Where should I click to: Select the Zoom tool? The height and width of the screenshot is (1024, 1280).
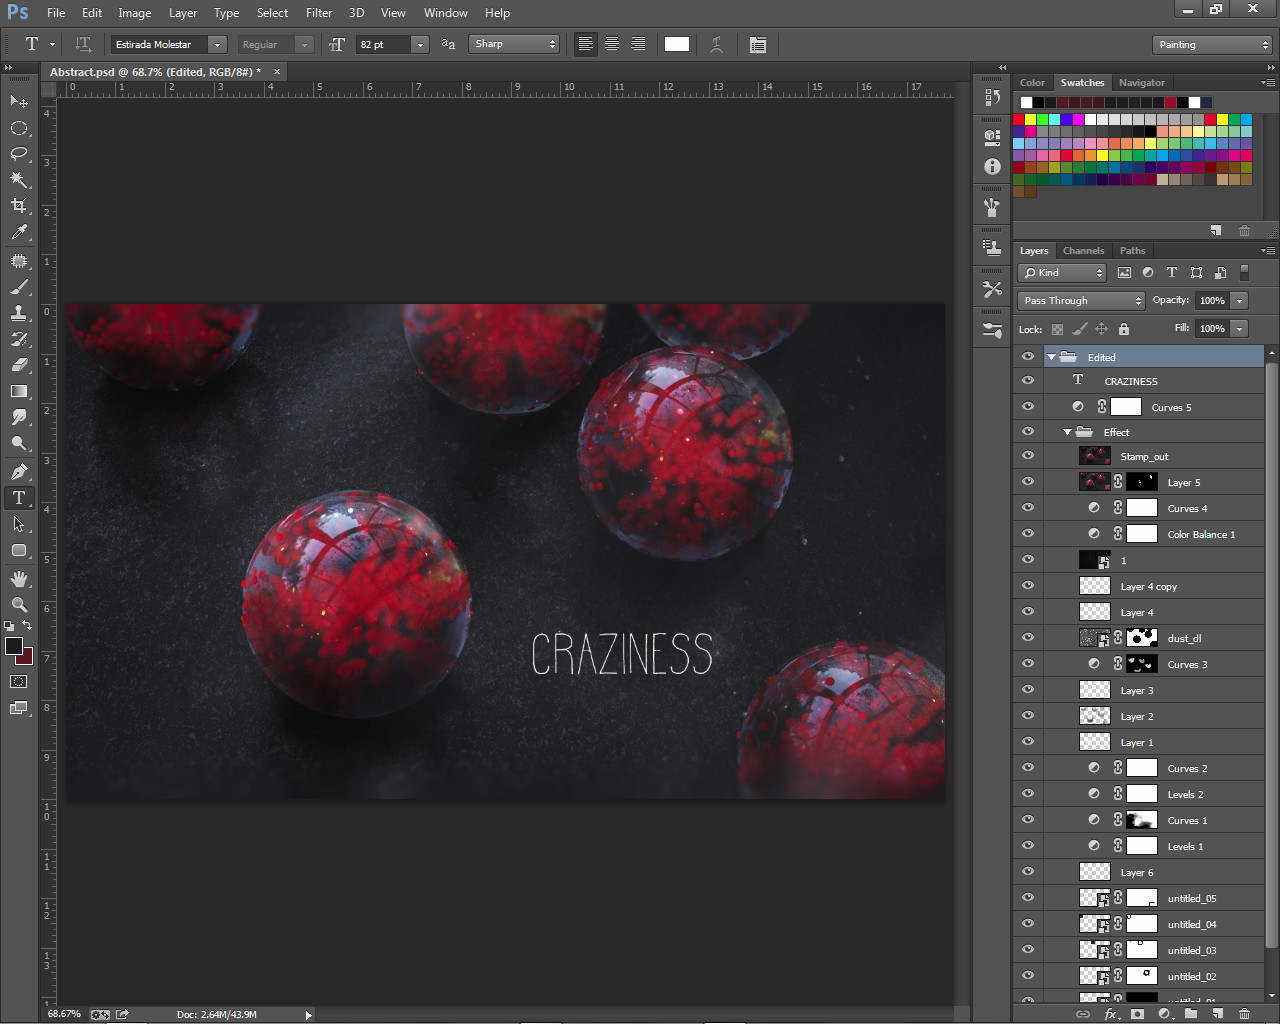coord(19,605)
